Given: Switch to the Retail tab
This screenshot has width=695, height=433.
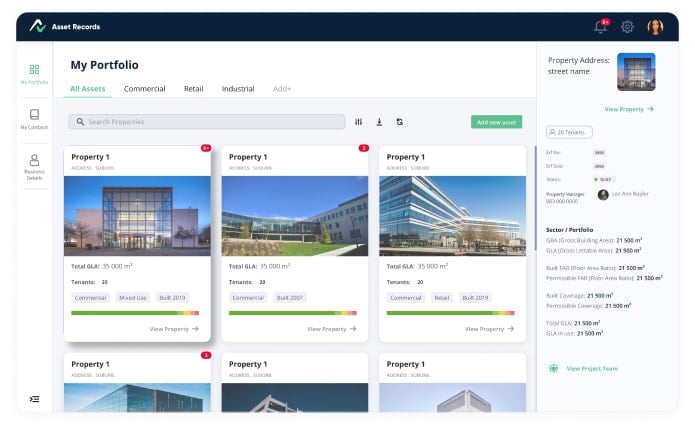Looking at the screenshot, I should click(x=194, y=89).
